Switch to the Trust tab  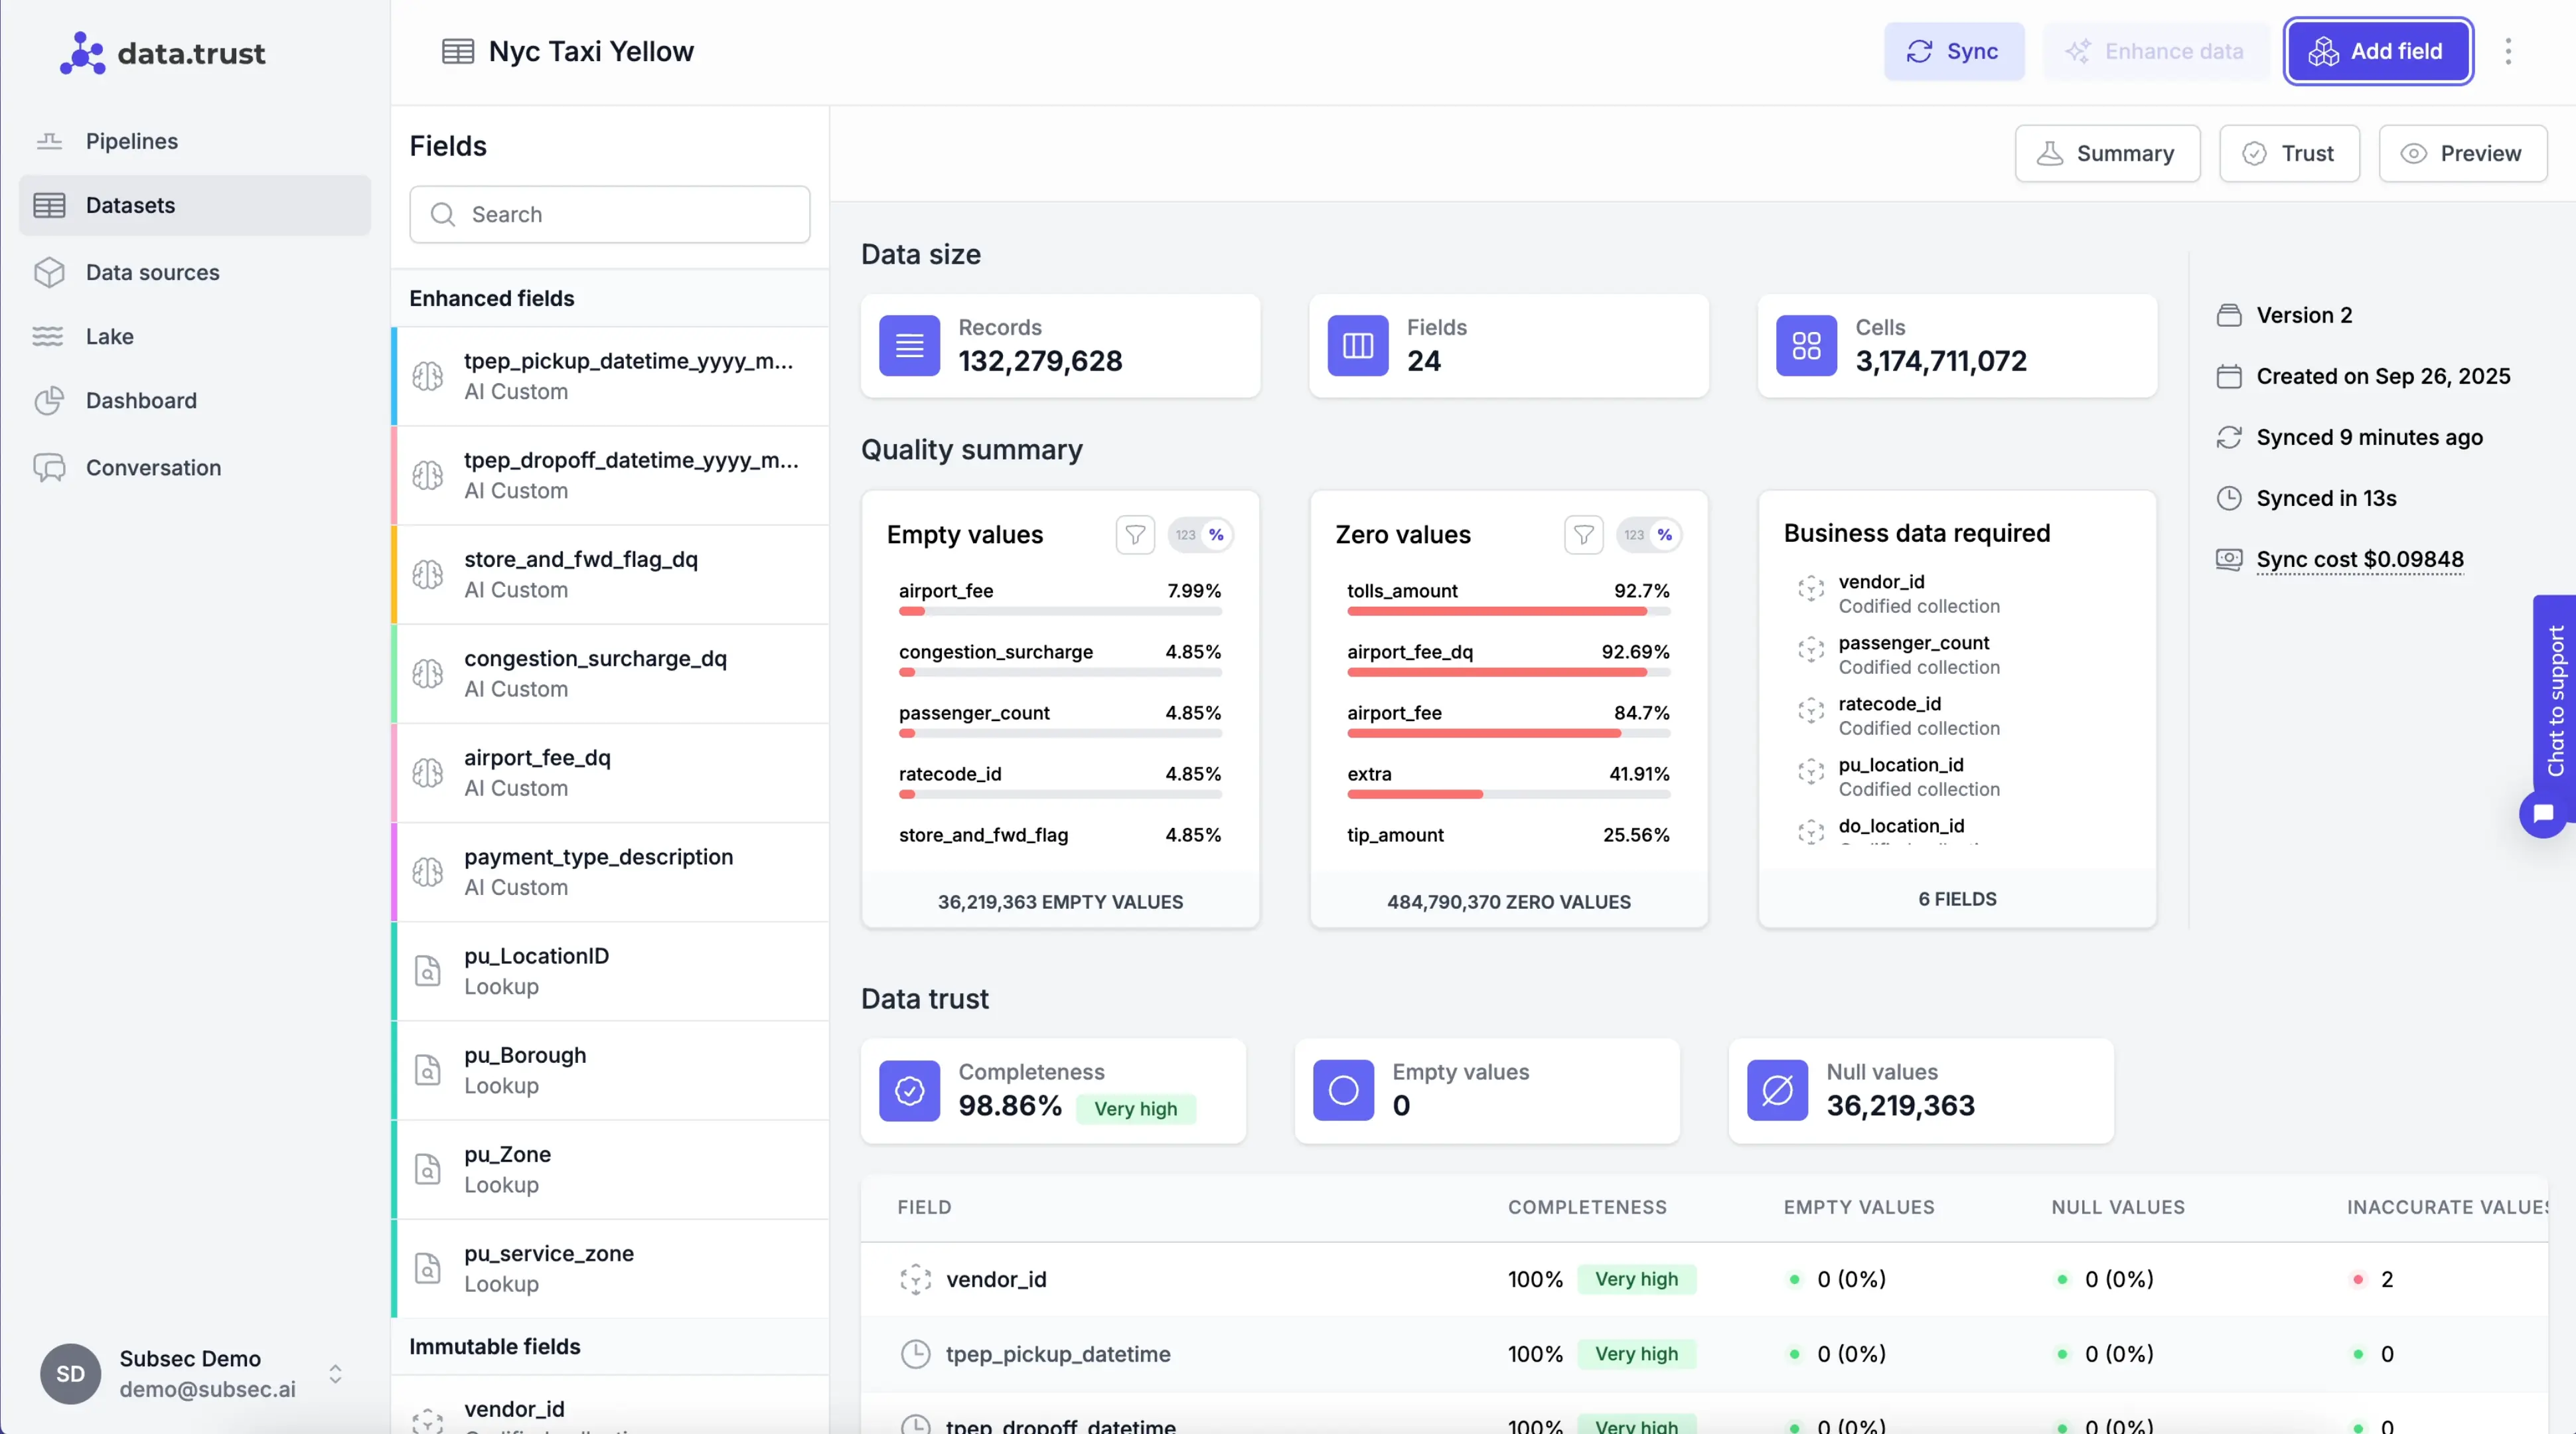click(x=2289, y=153)
